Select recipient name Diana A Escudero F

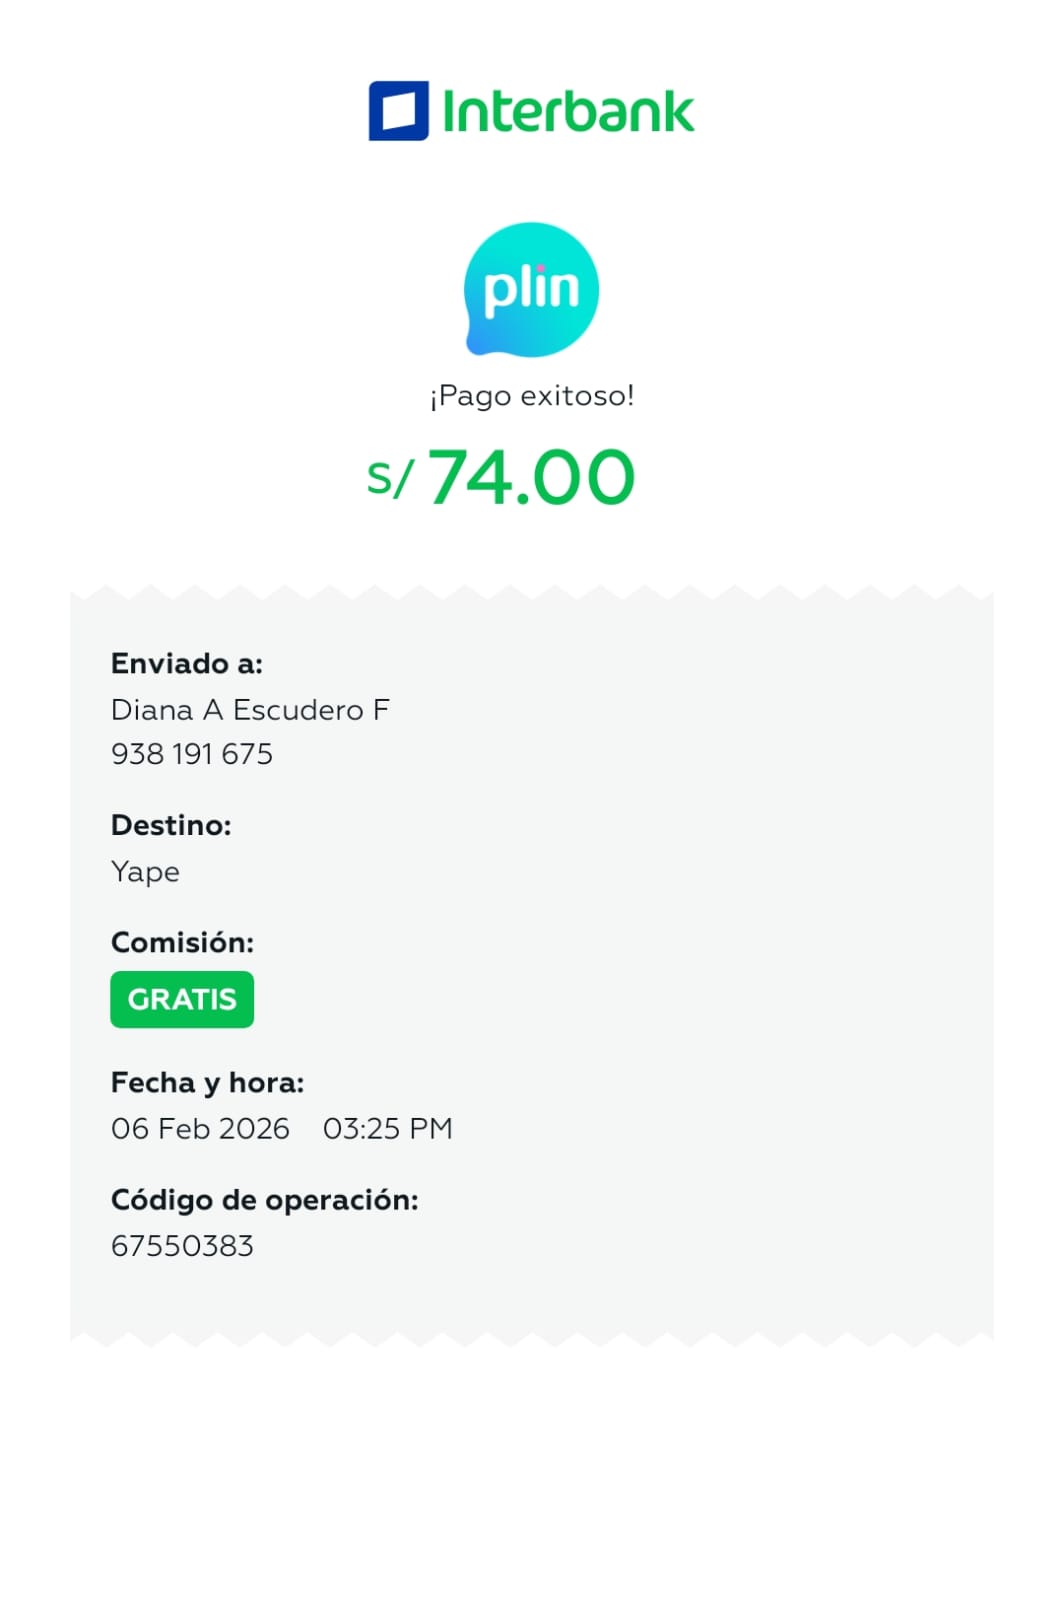pos(250,710)
